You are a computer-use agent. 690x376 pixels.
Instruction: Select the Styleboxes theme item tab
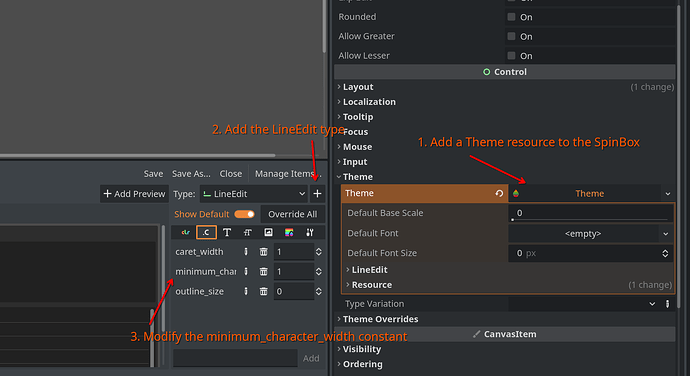tap(289, 232)
